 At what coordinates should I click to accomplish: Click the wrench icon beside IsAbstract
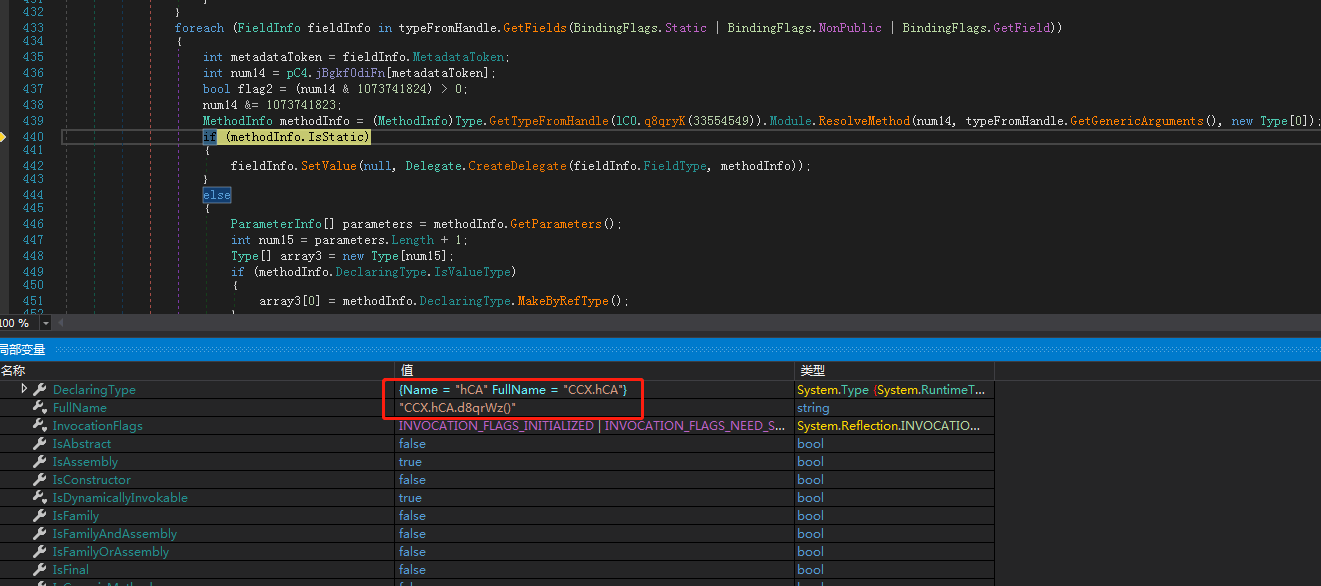click(40, 443)
